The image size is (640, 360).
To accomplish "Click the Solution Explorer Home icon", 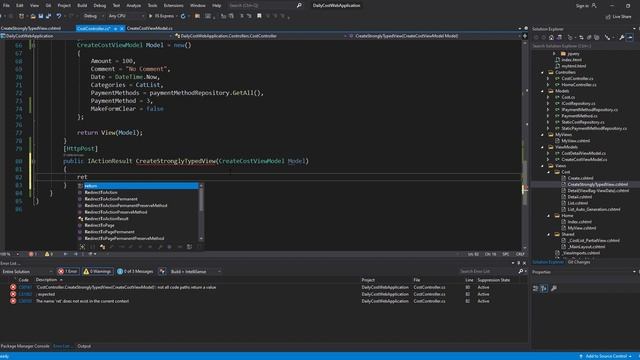I will click(x=551, y=37).
